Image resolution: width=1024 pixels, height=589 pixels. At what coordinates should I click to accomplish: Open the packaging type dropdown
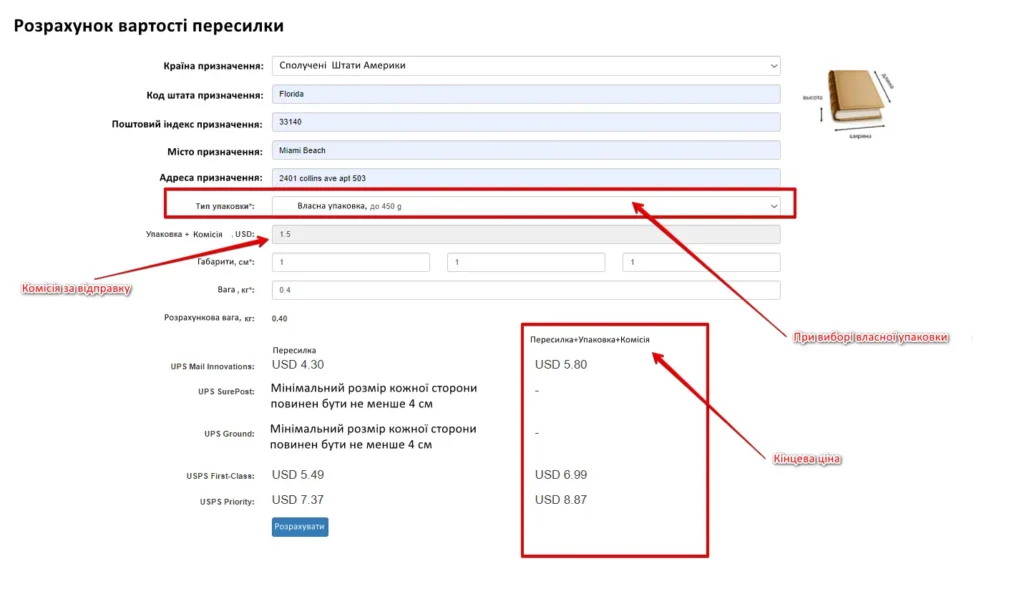[x=526, y=206]
